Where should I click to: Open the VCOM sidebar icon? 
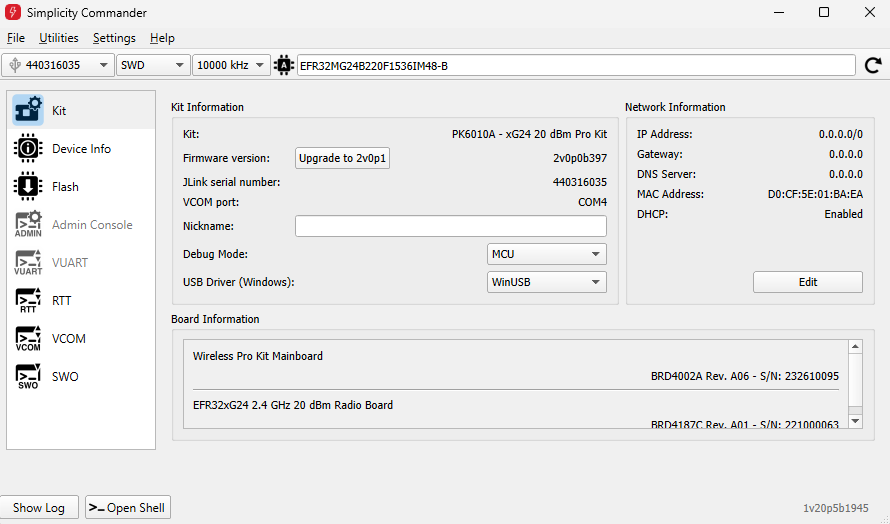(28, 338)
